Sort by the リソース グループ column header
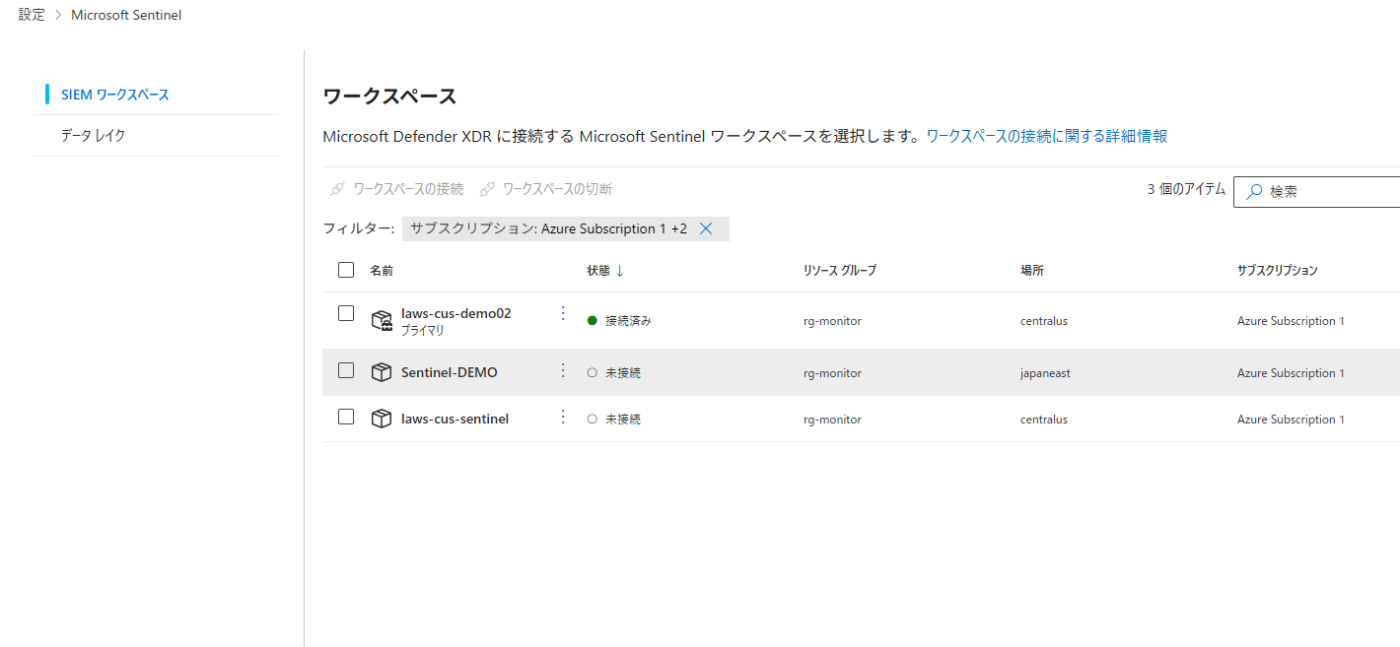Image resolution: width=1400 pixels, height=647 pixels. (839, 271)
